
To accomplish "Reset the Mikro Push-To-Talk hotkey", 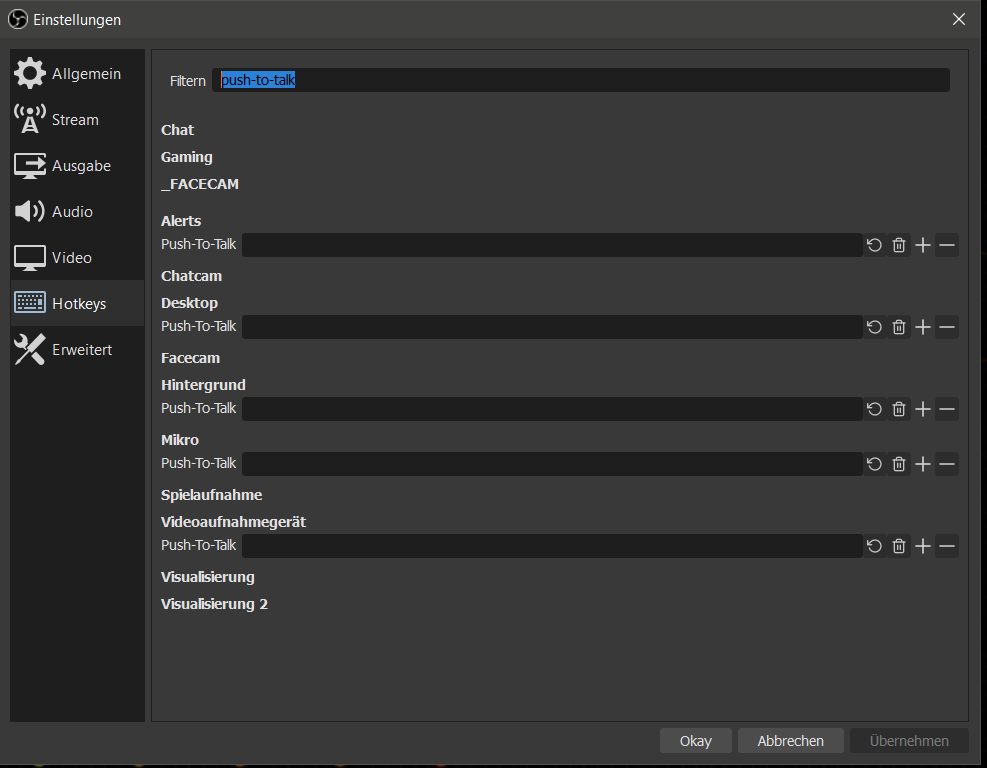I will click(874, 464).
